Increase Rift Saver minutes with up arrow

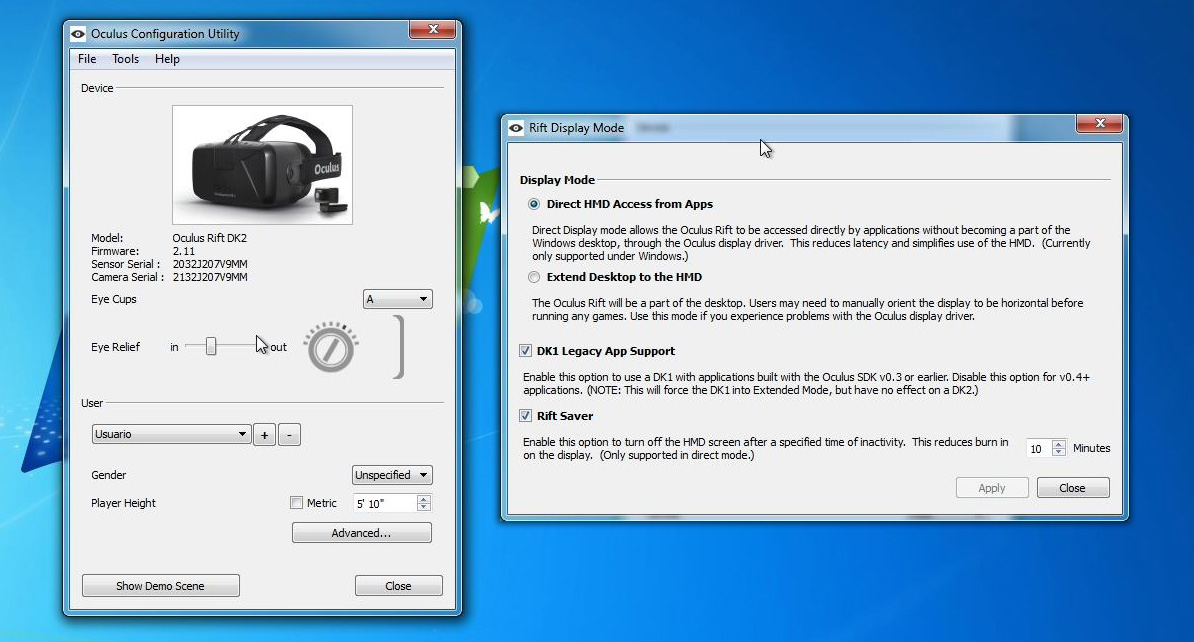(x=1058, y=444)
